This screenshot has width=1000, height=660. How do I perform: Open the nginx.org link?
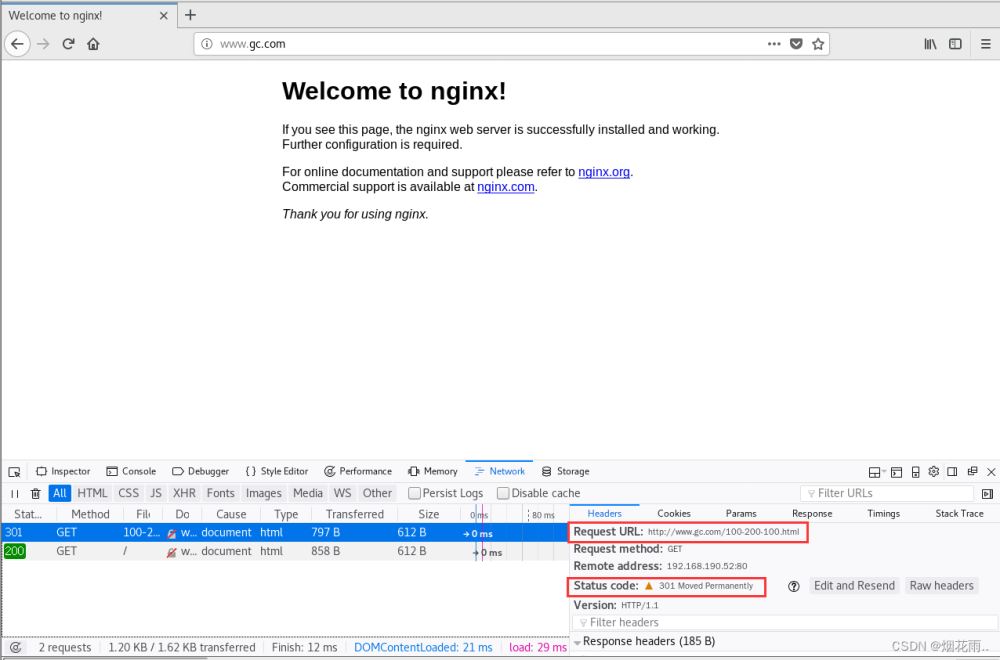[x=604, y=172]
